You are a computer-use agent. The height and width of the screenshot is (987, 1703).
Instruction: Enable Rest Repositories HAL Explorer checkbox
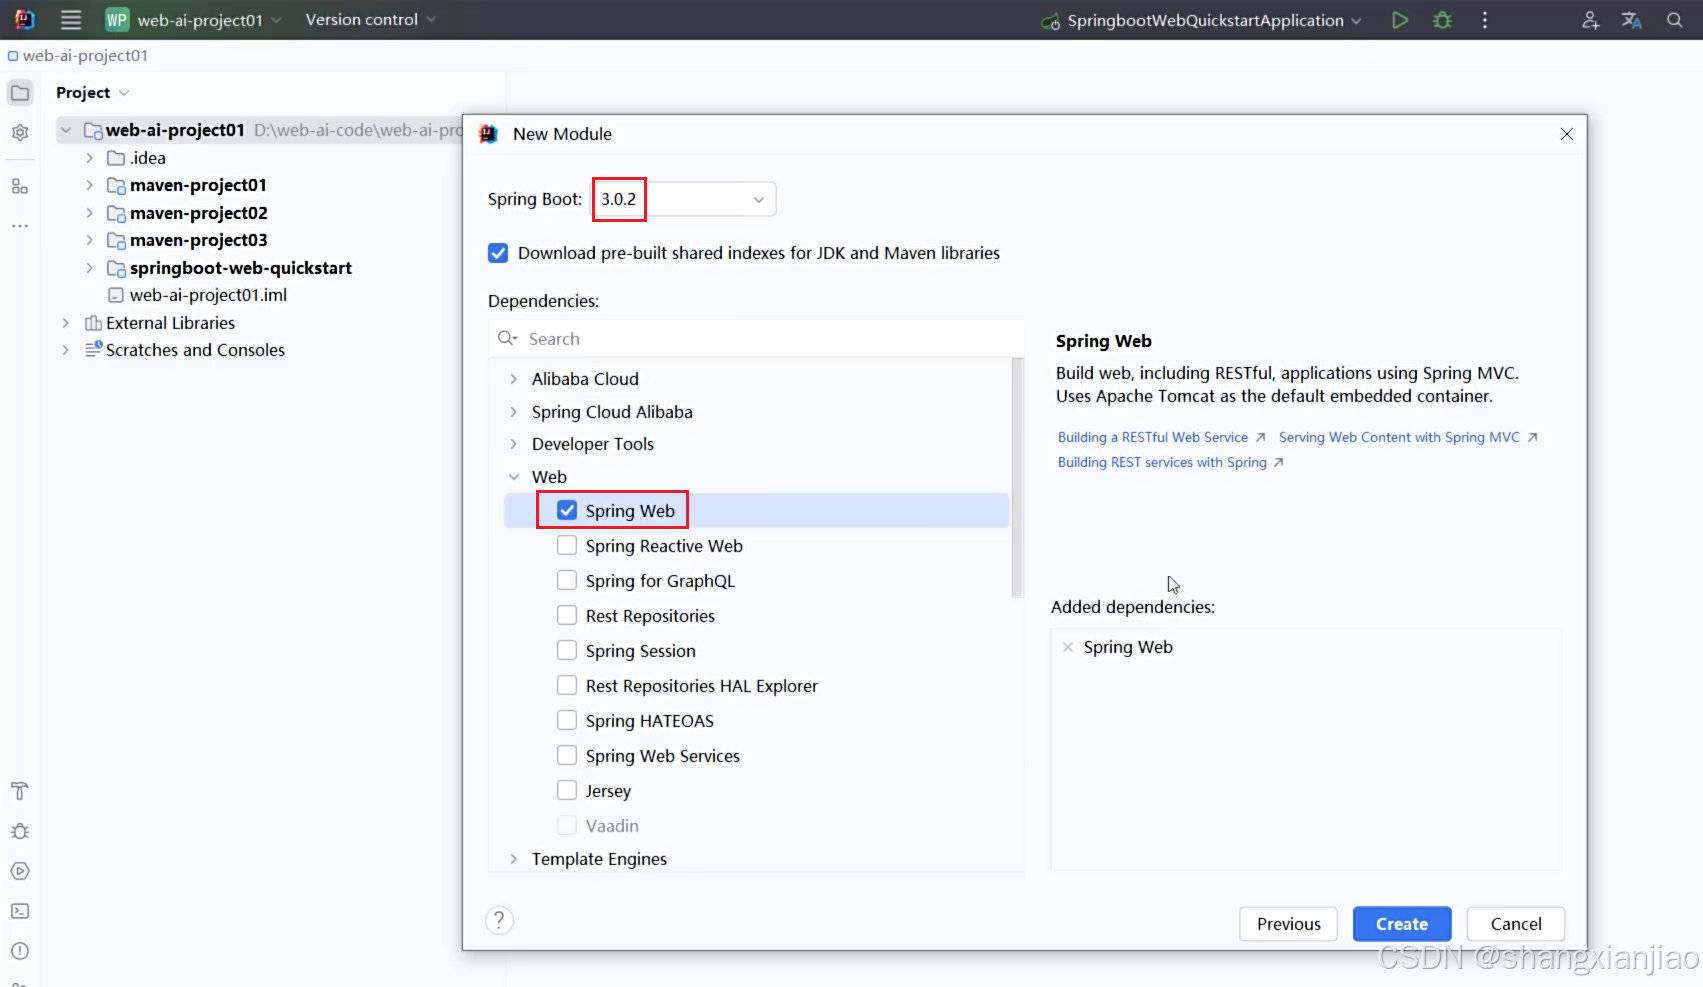click(x=567, y=685)
